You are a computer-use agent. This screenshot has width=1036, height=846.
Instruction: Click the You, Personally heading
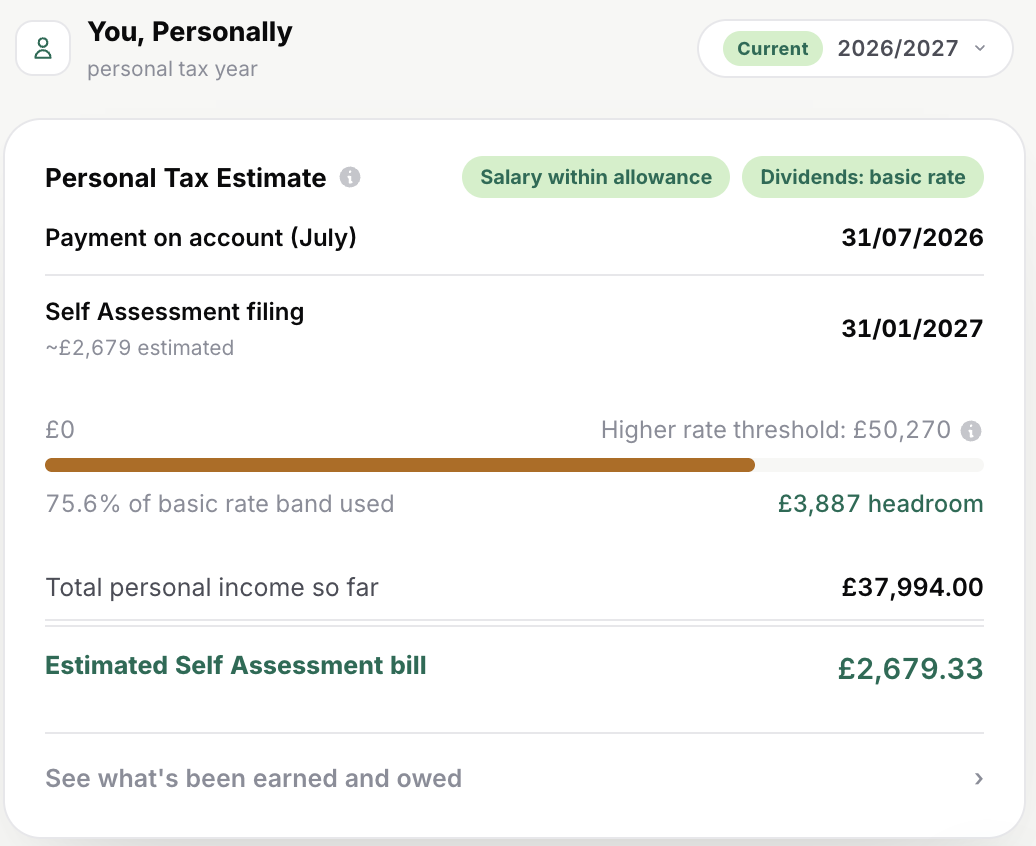(x=190, y=32)
